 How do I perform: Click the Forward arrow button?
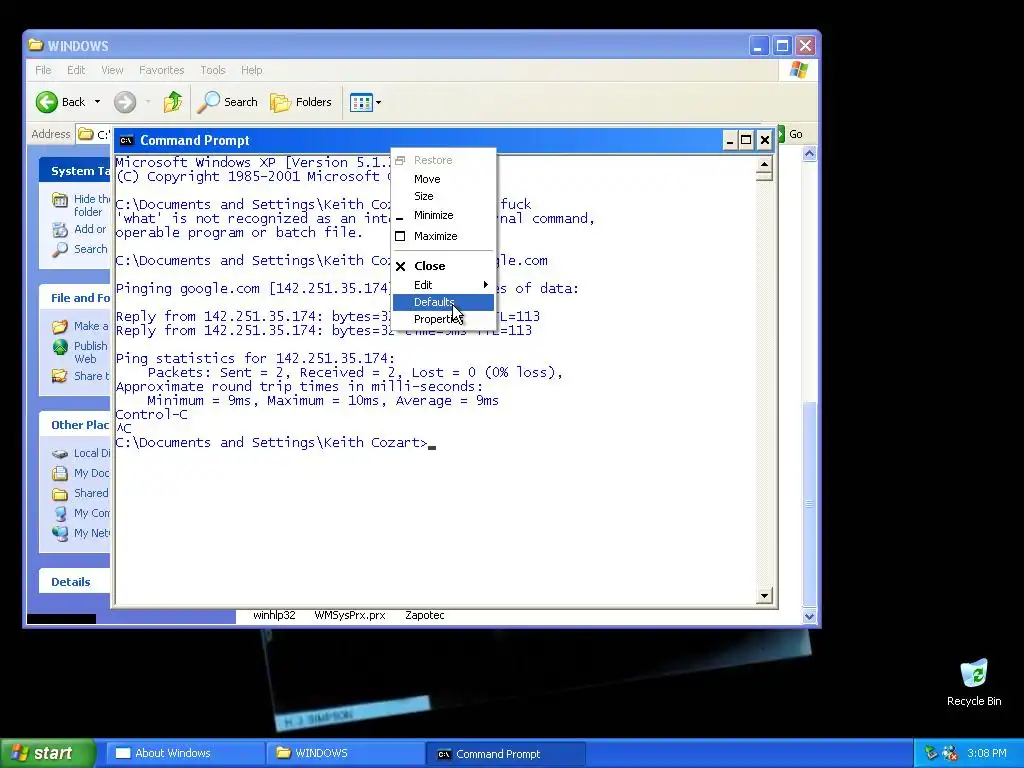pyautogui.click(x=125, y=102)
